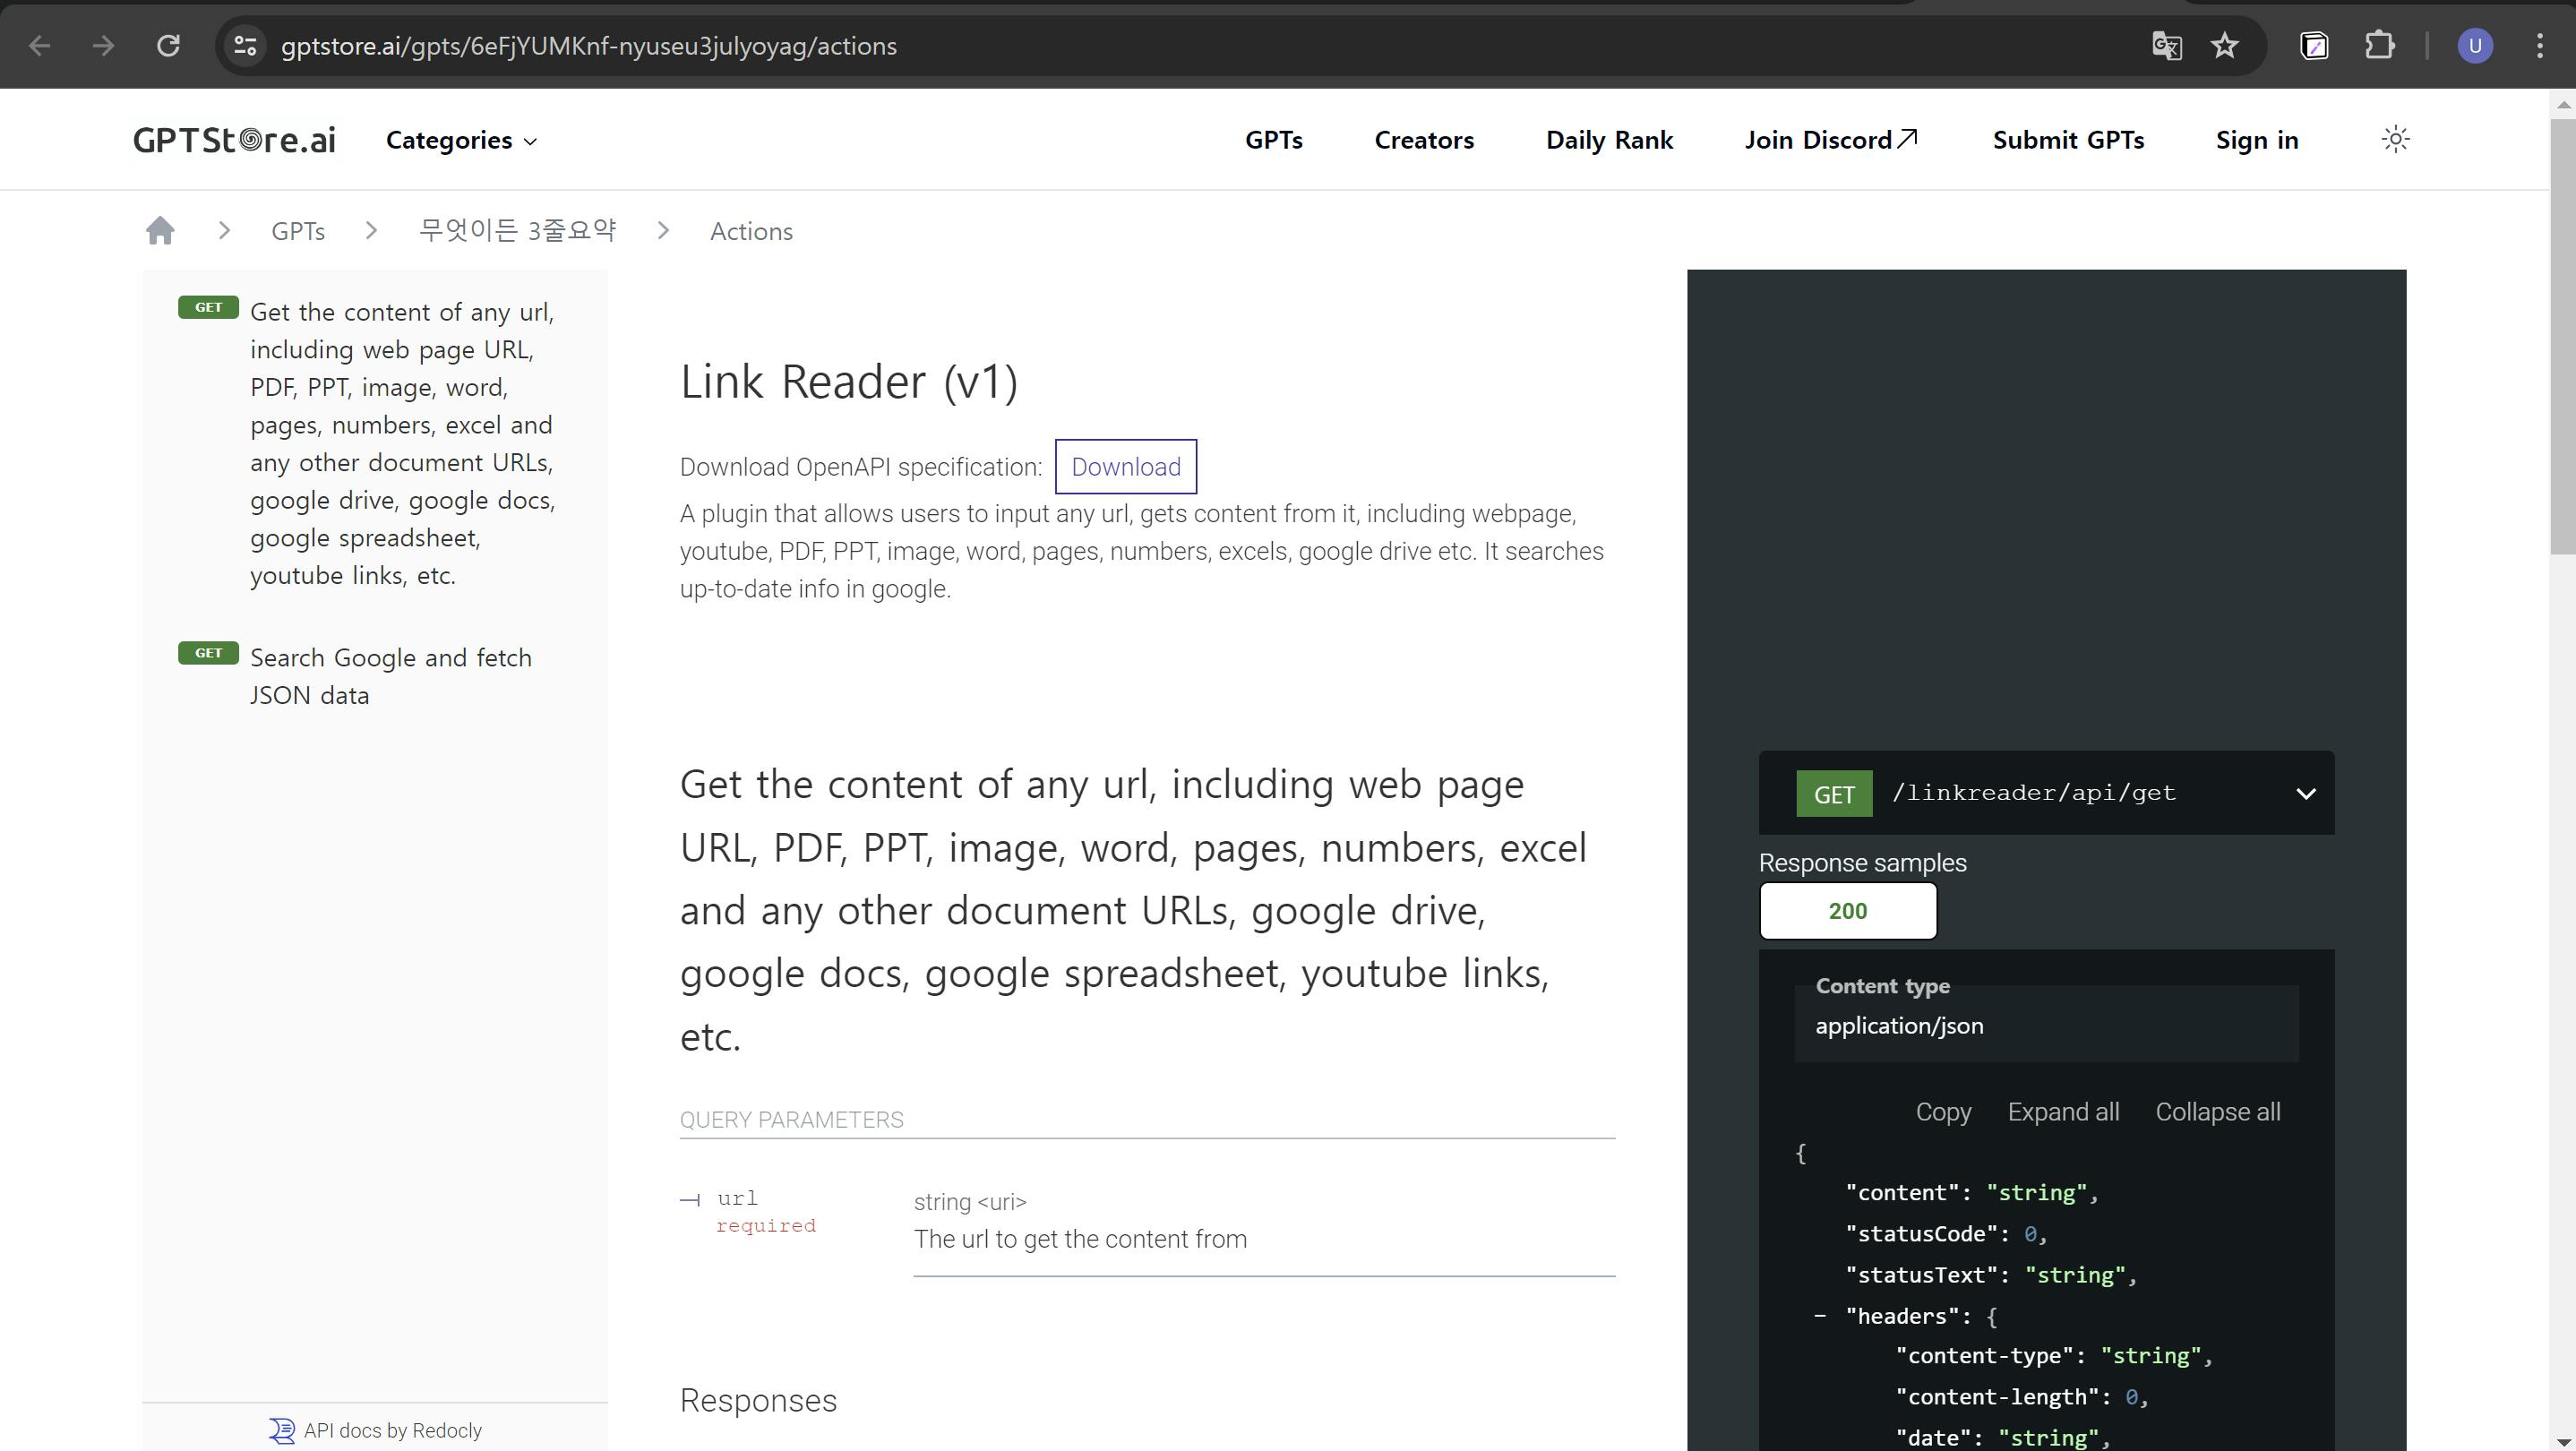Open the browser extensions puzzle icon
2576x1451 pixels.
[2379, 46]
